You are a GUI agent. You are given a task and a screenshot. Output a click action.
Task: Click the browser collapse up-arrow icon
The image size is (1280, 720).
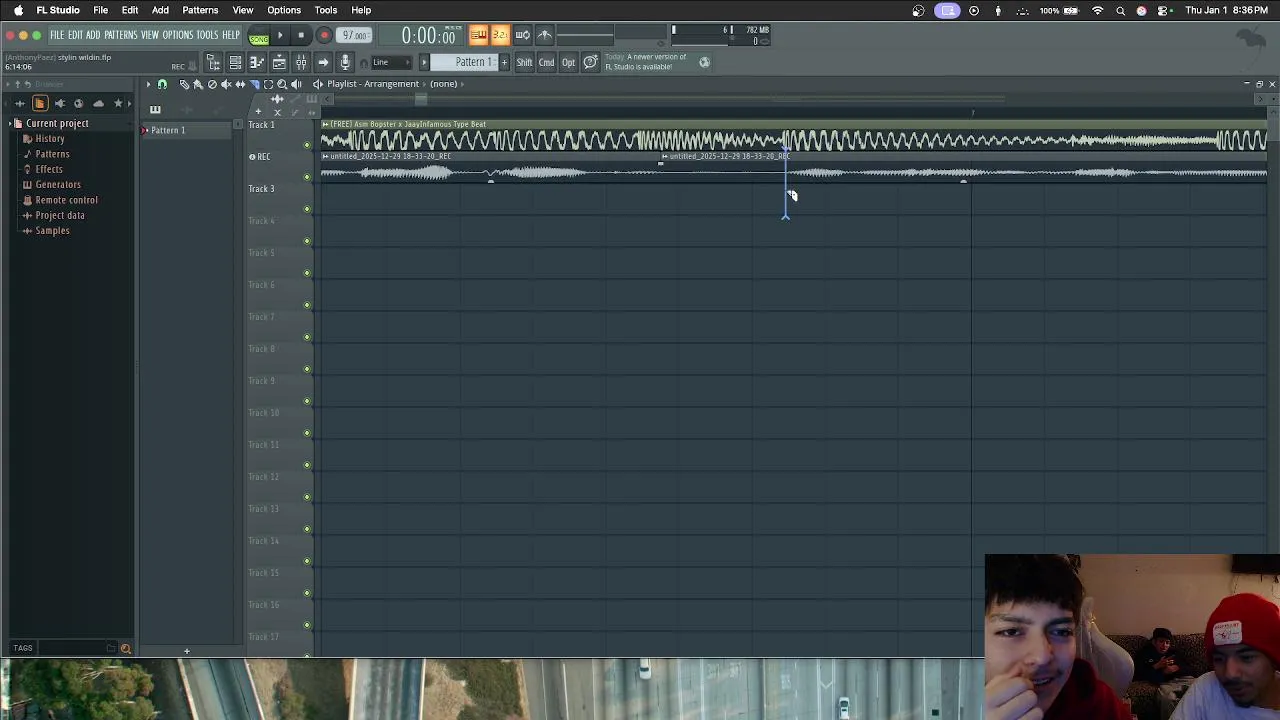[x=17, y=84]
